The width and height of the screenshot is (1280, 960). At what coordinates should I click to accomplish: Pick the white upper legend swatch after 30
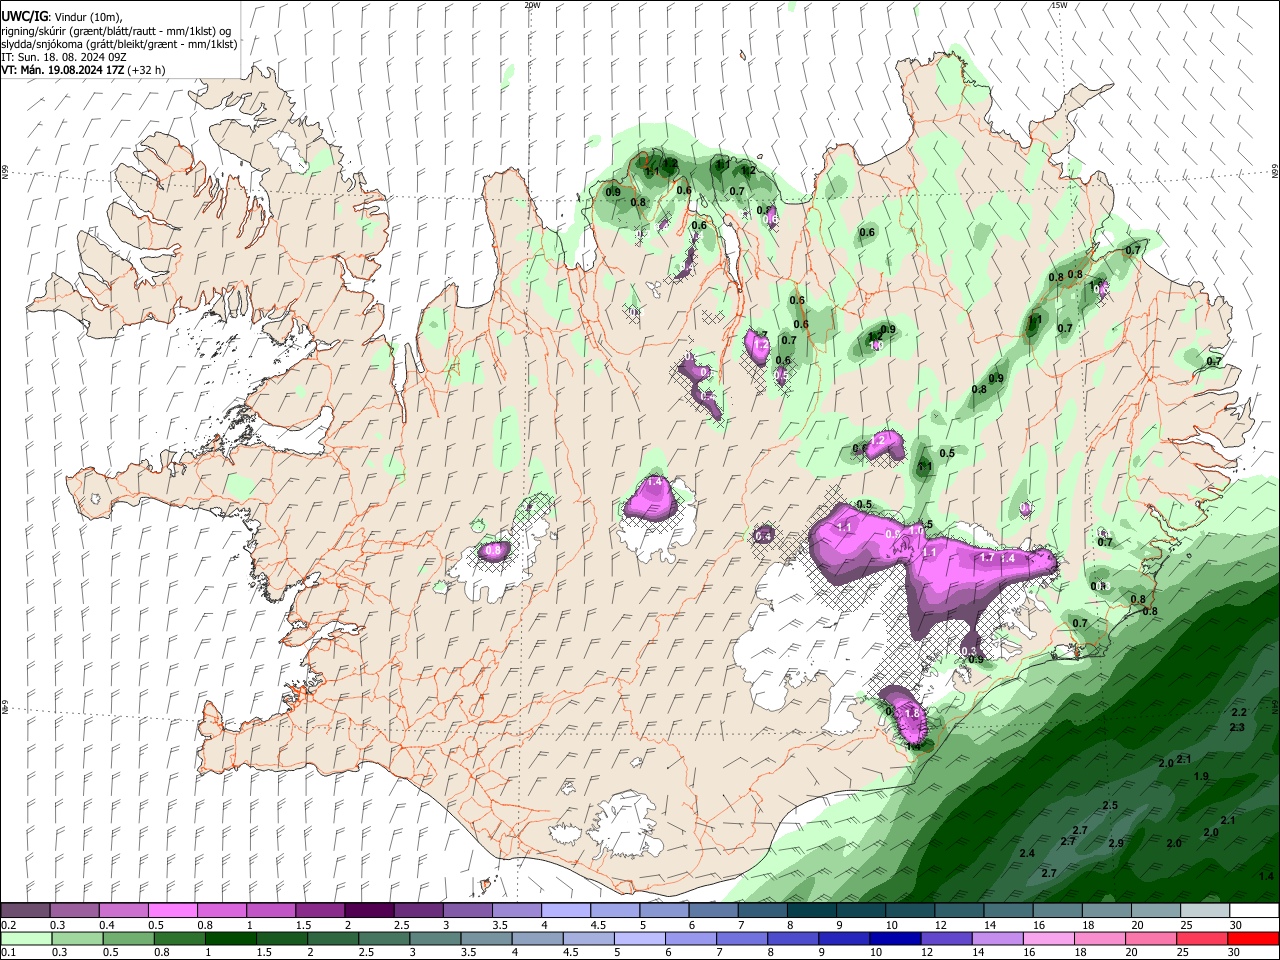click(1254, 911)
